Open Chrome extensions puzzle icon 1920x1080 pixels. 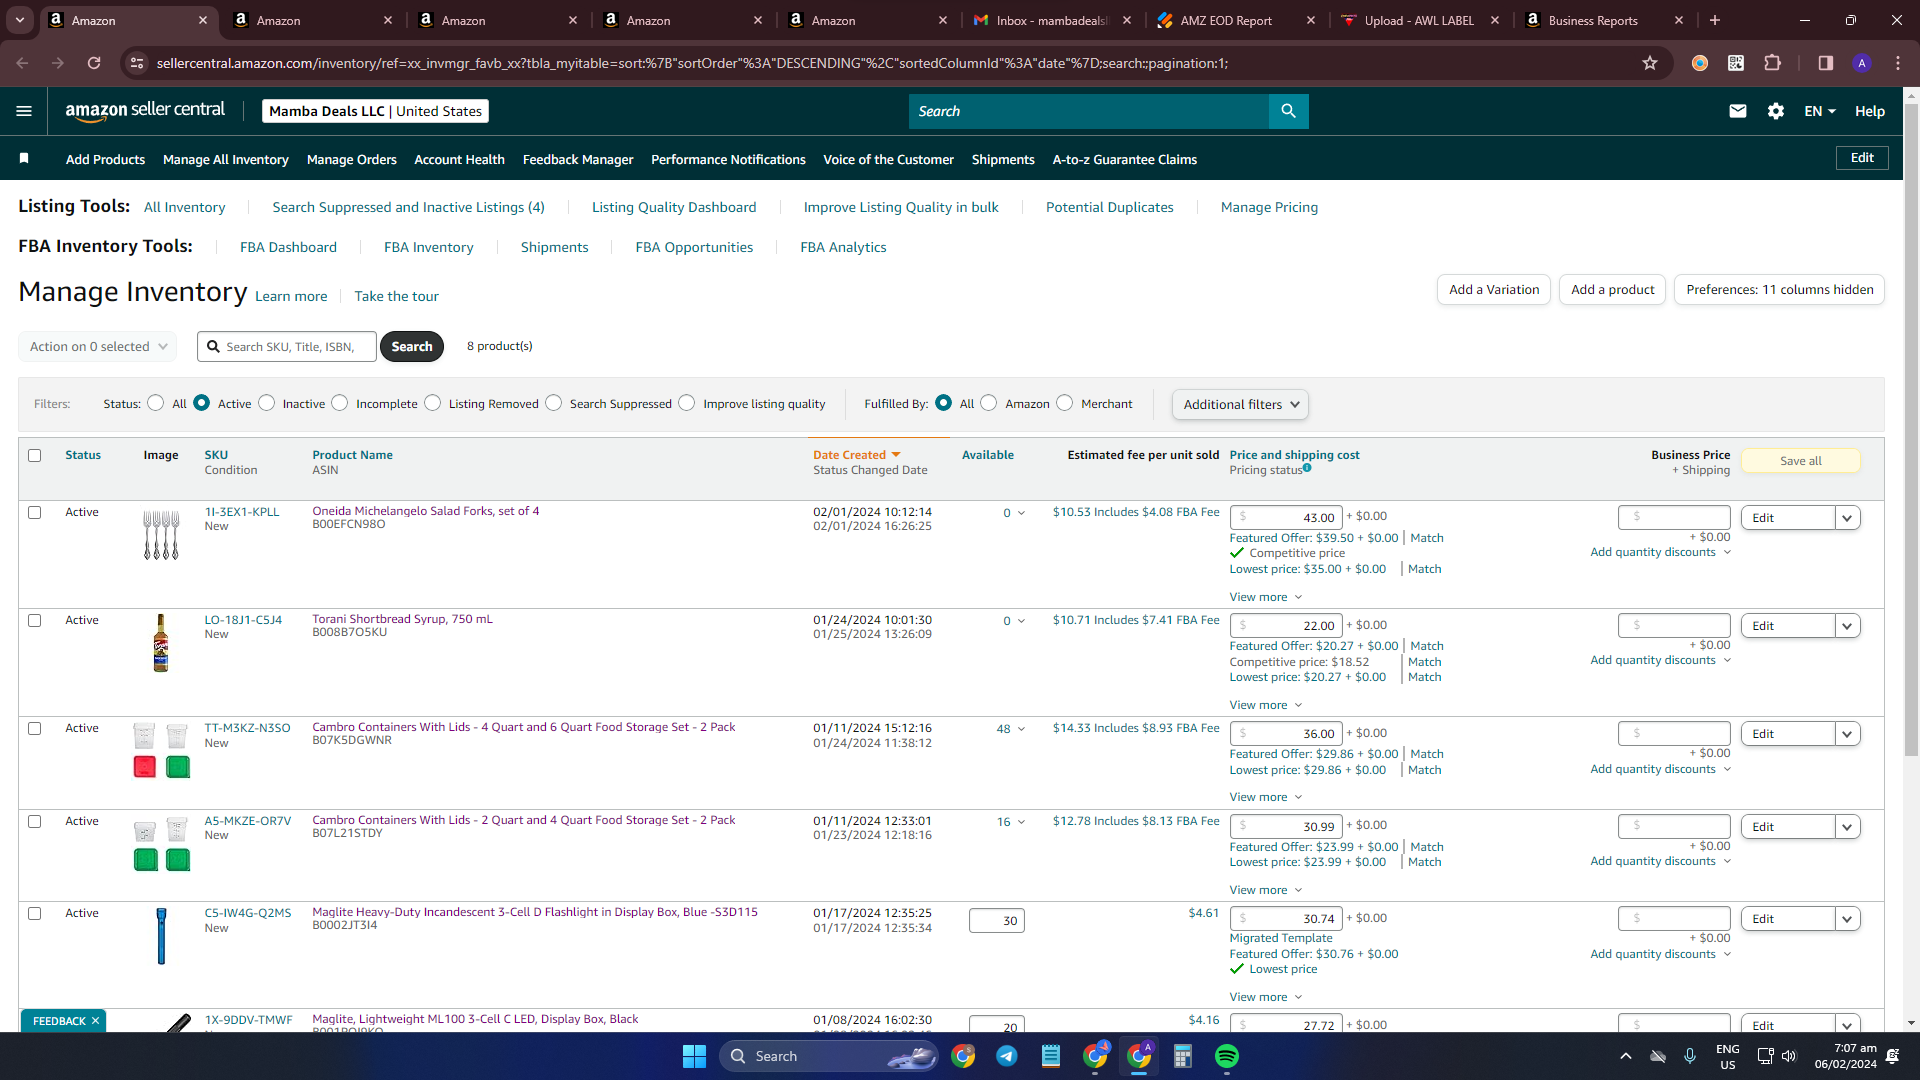click(1772, 63)
